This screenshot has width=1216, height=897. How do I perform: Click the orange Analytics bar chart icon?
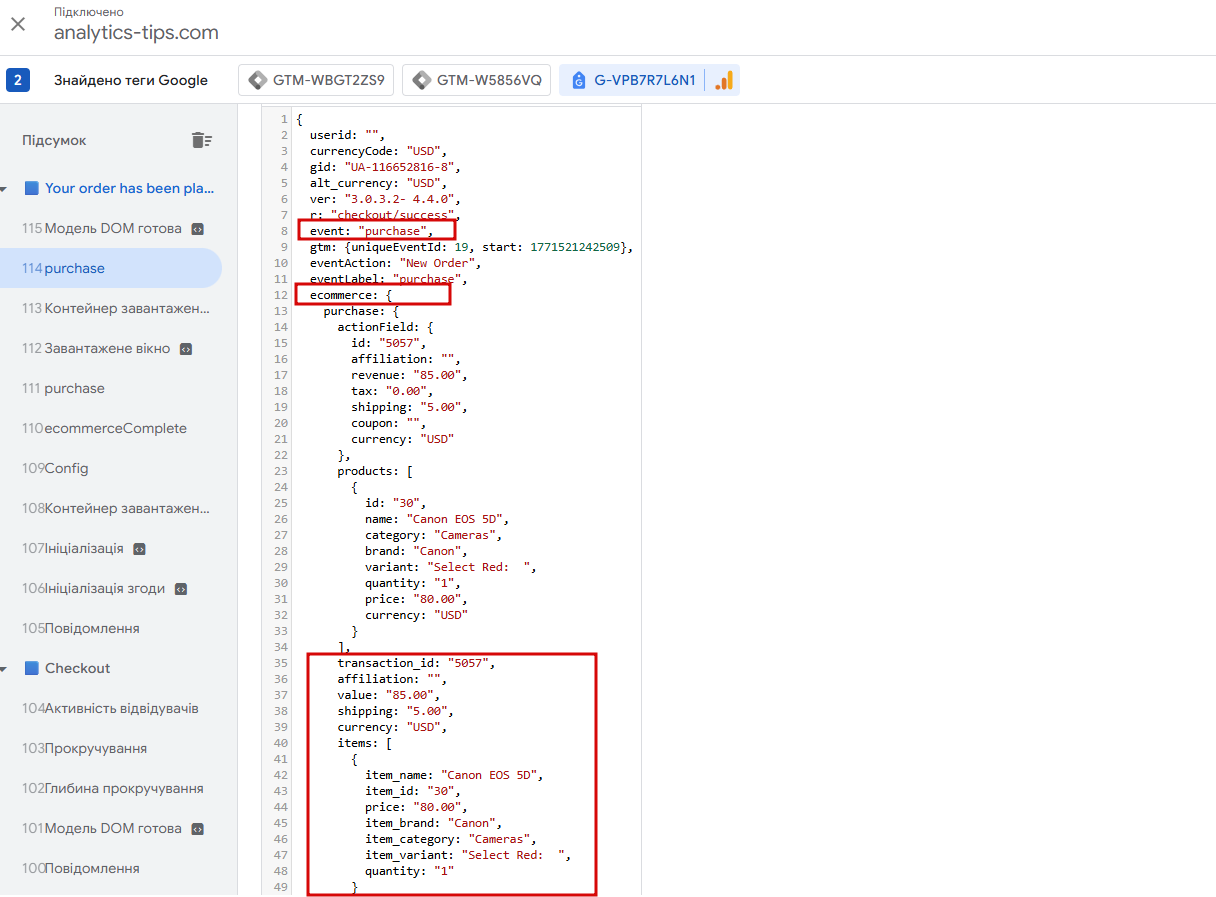[x=724, y=80]
